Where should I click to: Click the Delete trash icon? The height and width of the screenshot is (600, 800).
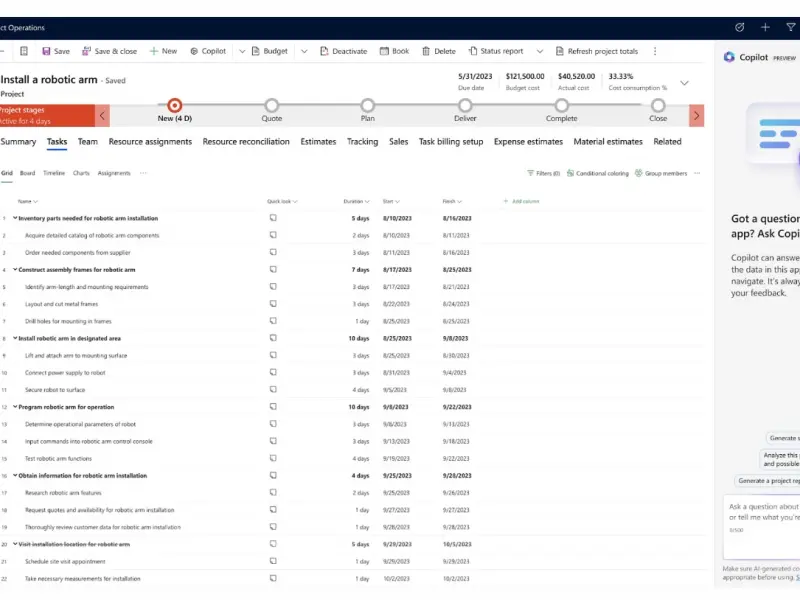[x=427, y=51]
